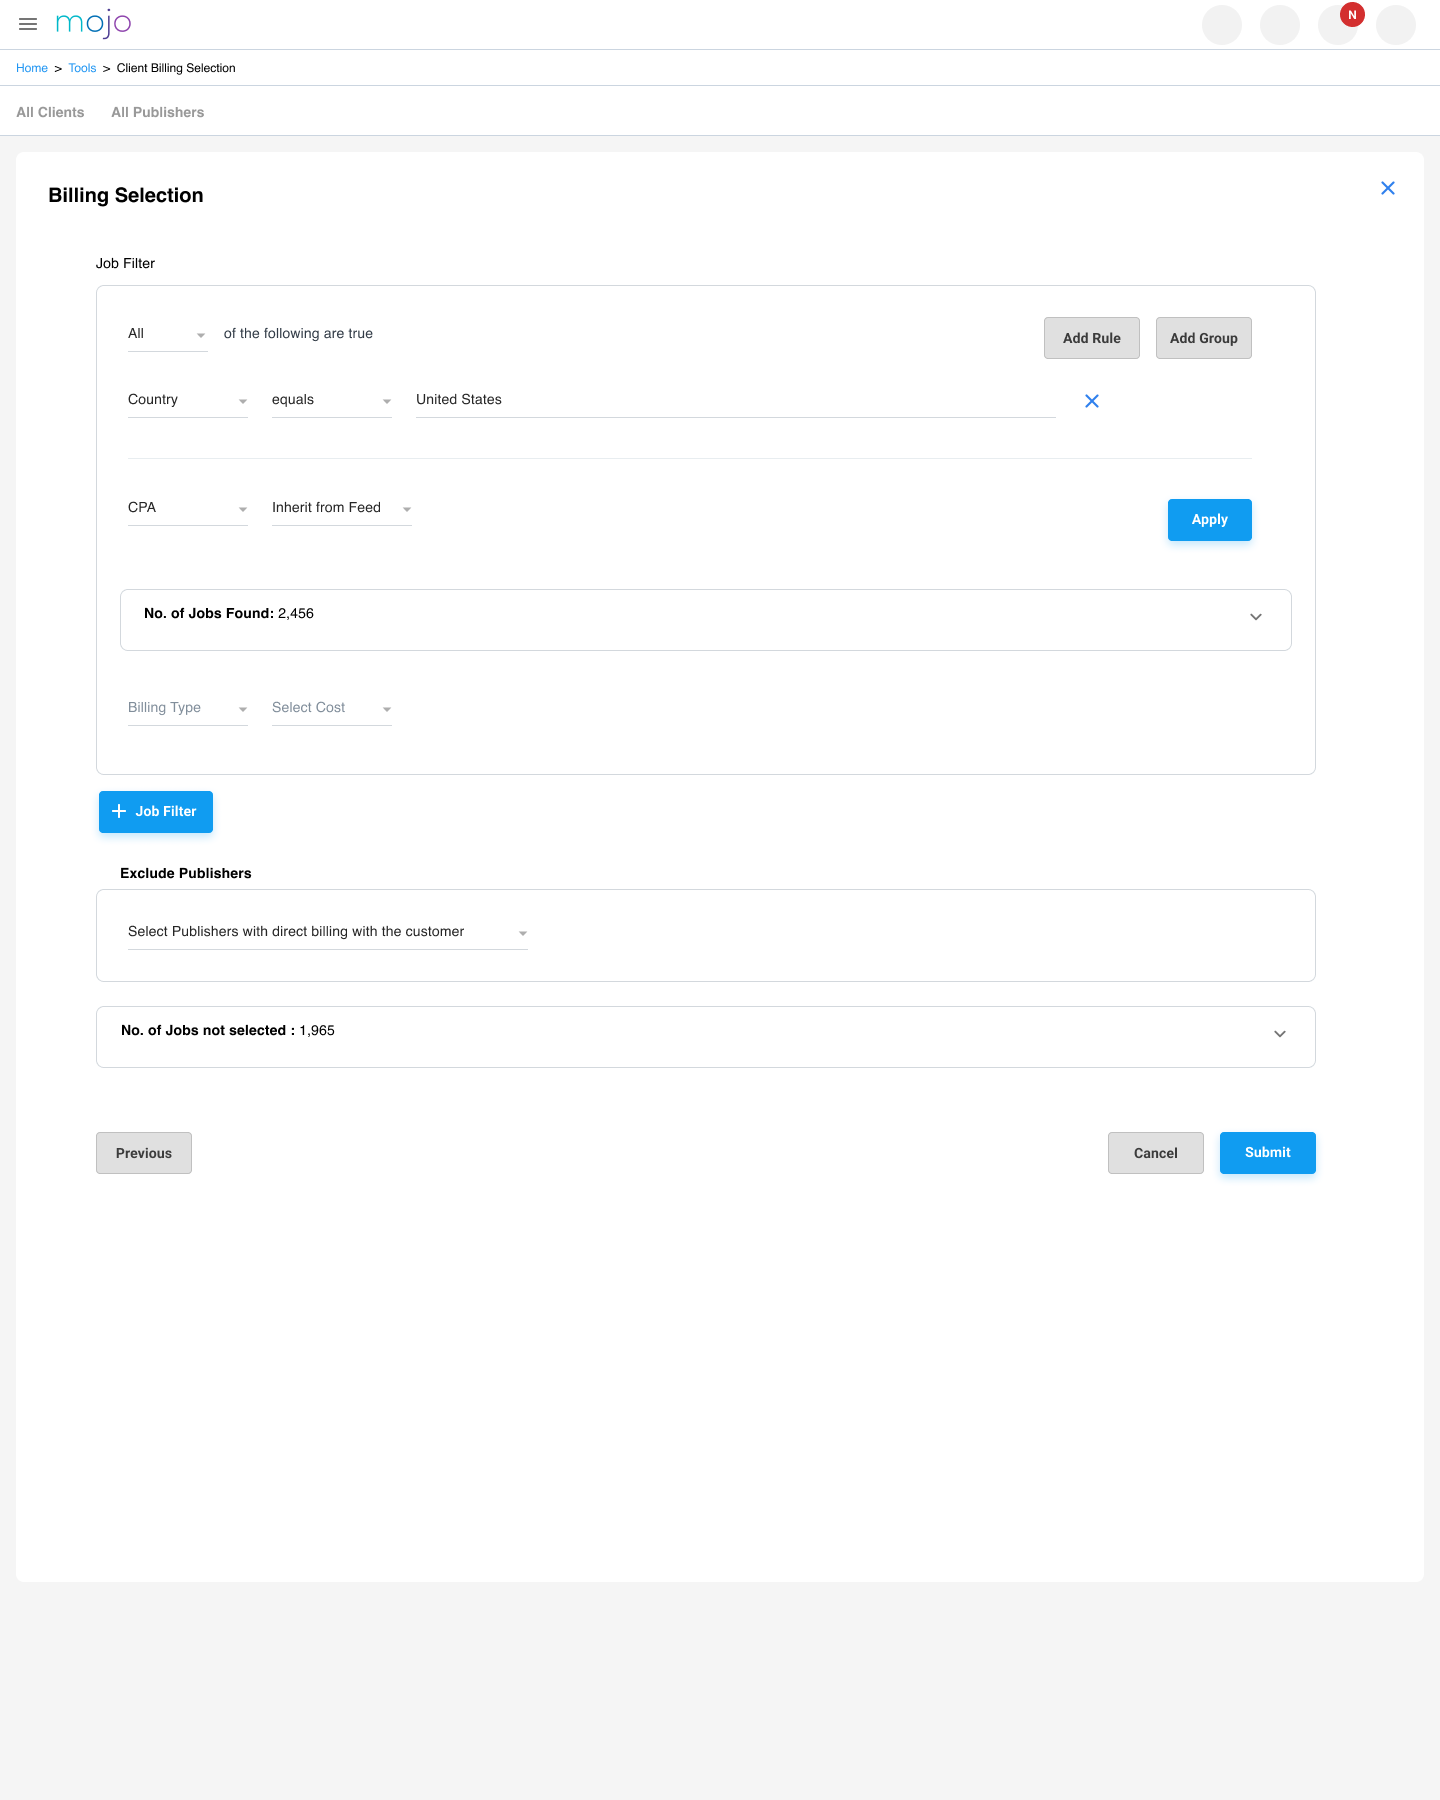Open the hamburger navigation menu
Viewport: 1440px width, 1800px height.
[28, 24]
